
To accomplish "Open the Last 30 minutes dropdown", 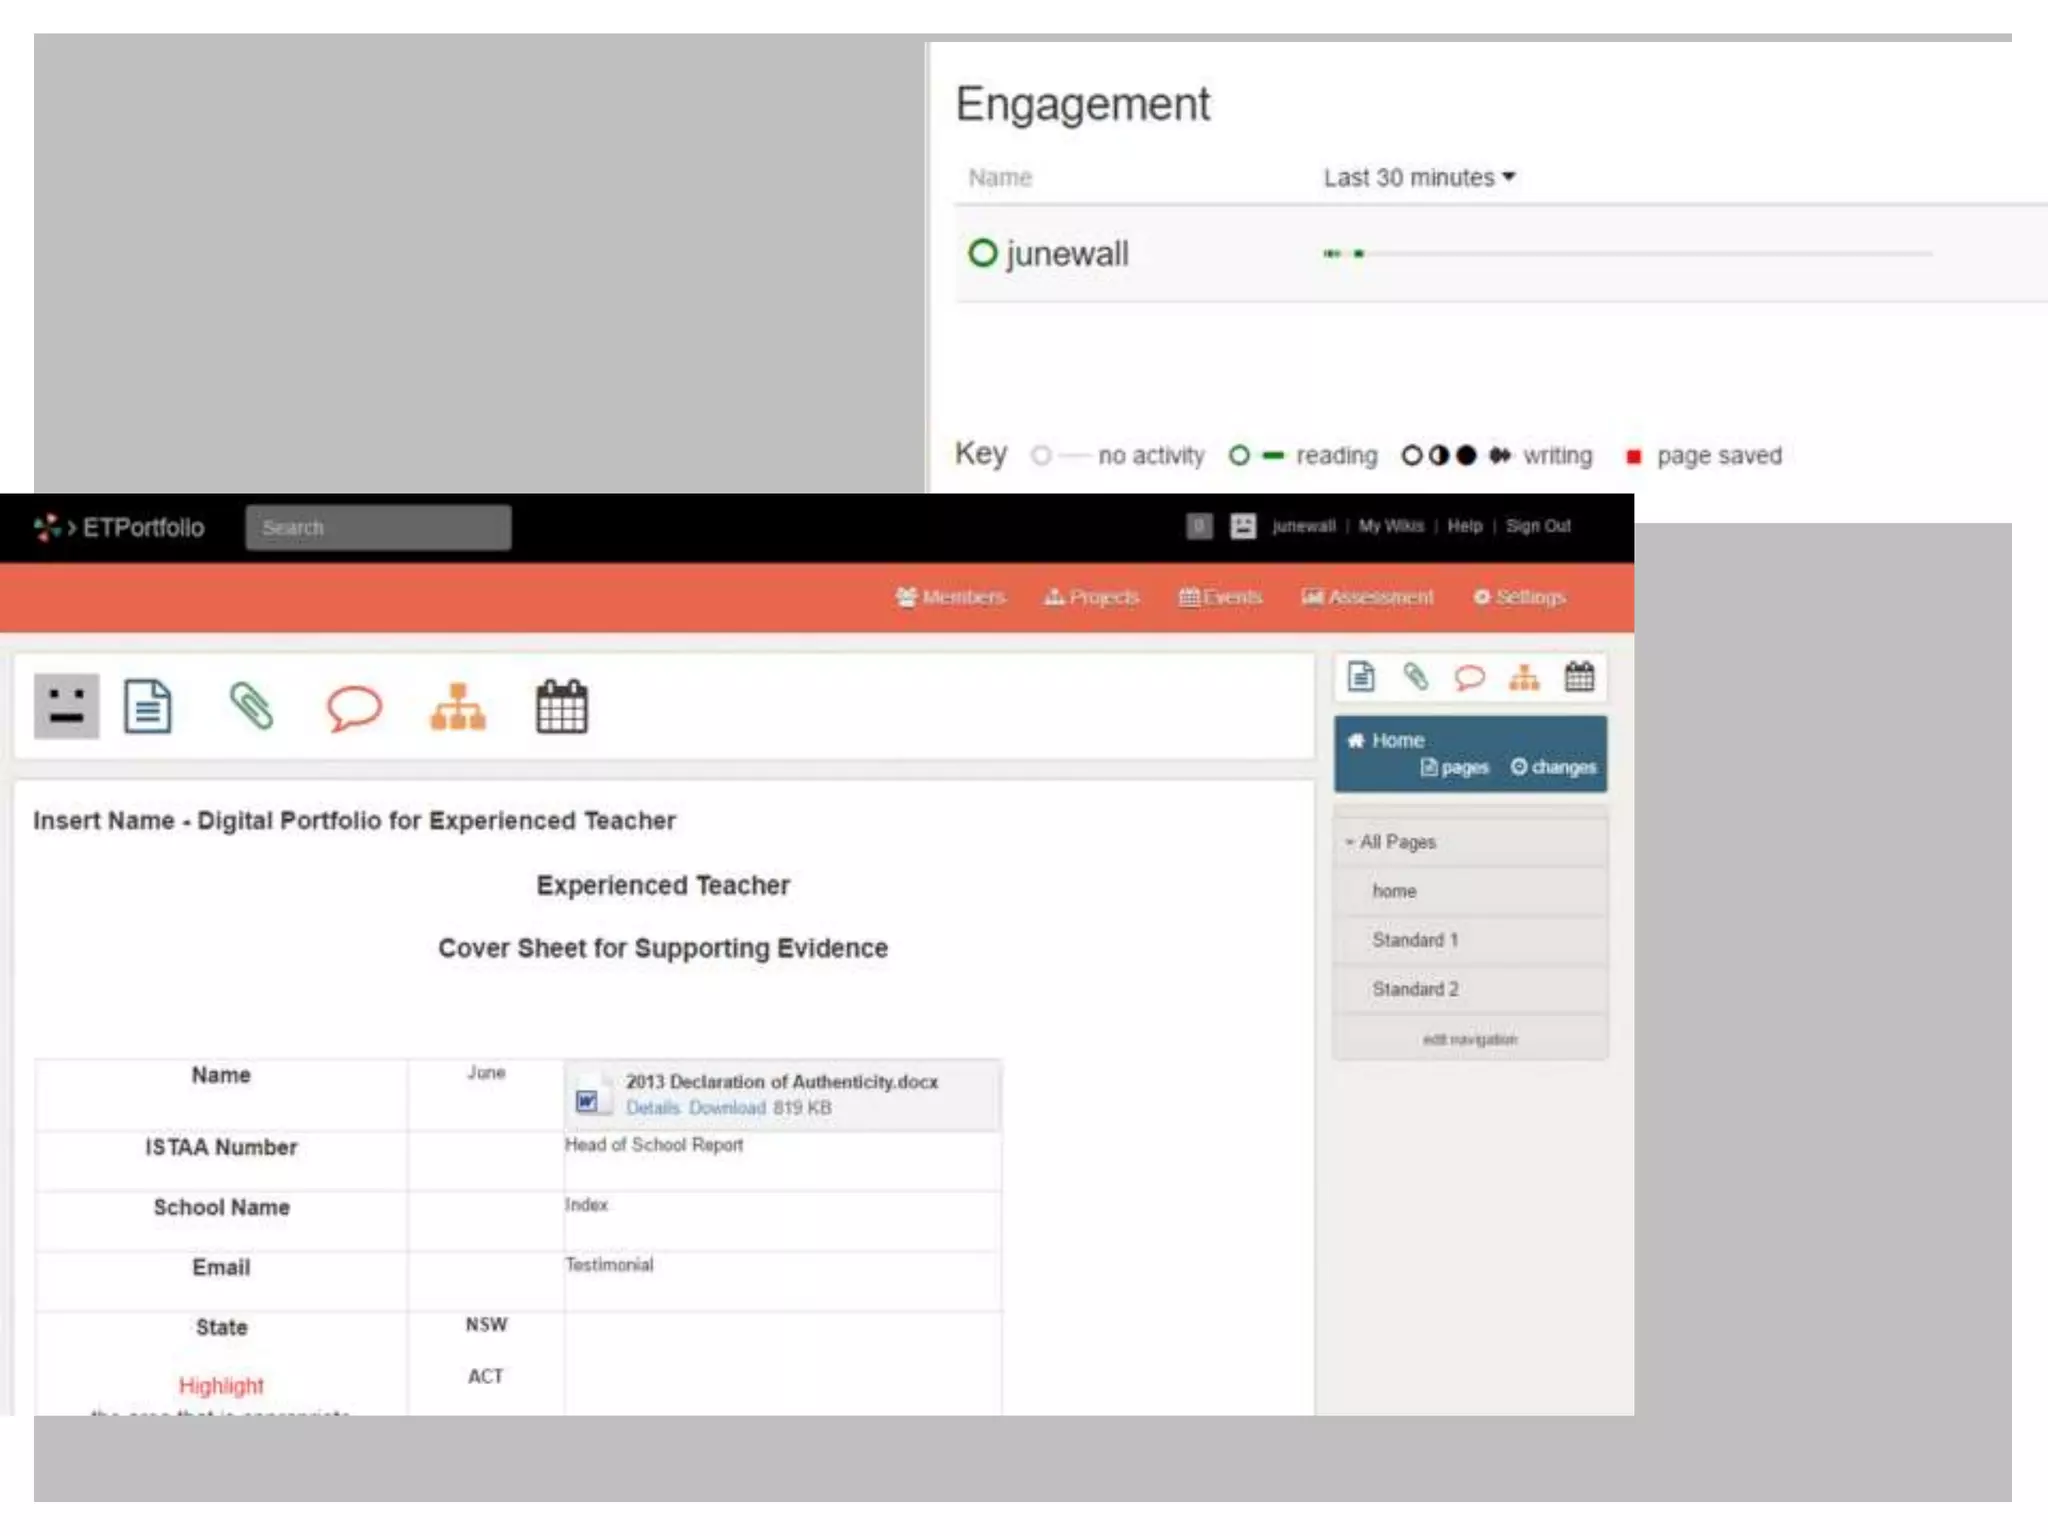I will [x=1418, y=178].
